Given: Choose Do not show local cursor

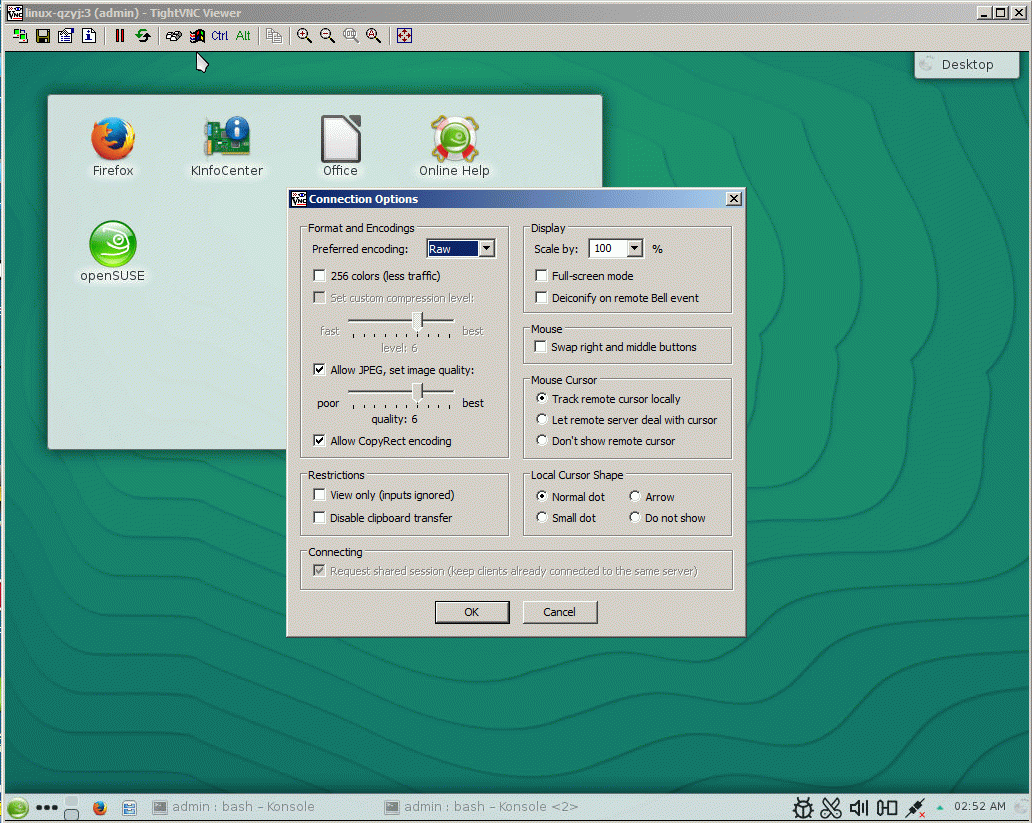Looking at the screenshot, I should click(634, 518).
